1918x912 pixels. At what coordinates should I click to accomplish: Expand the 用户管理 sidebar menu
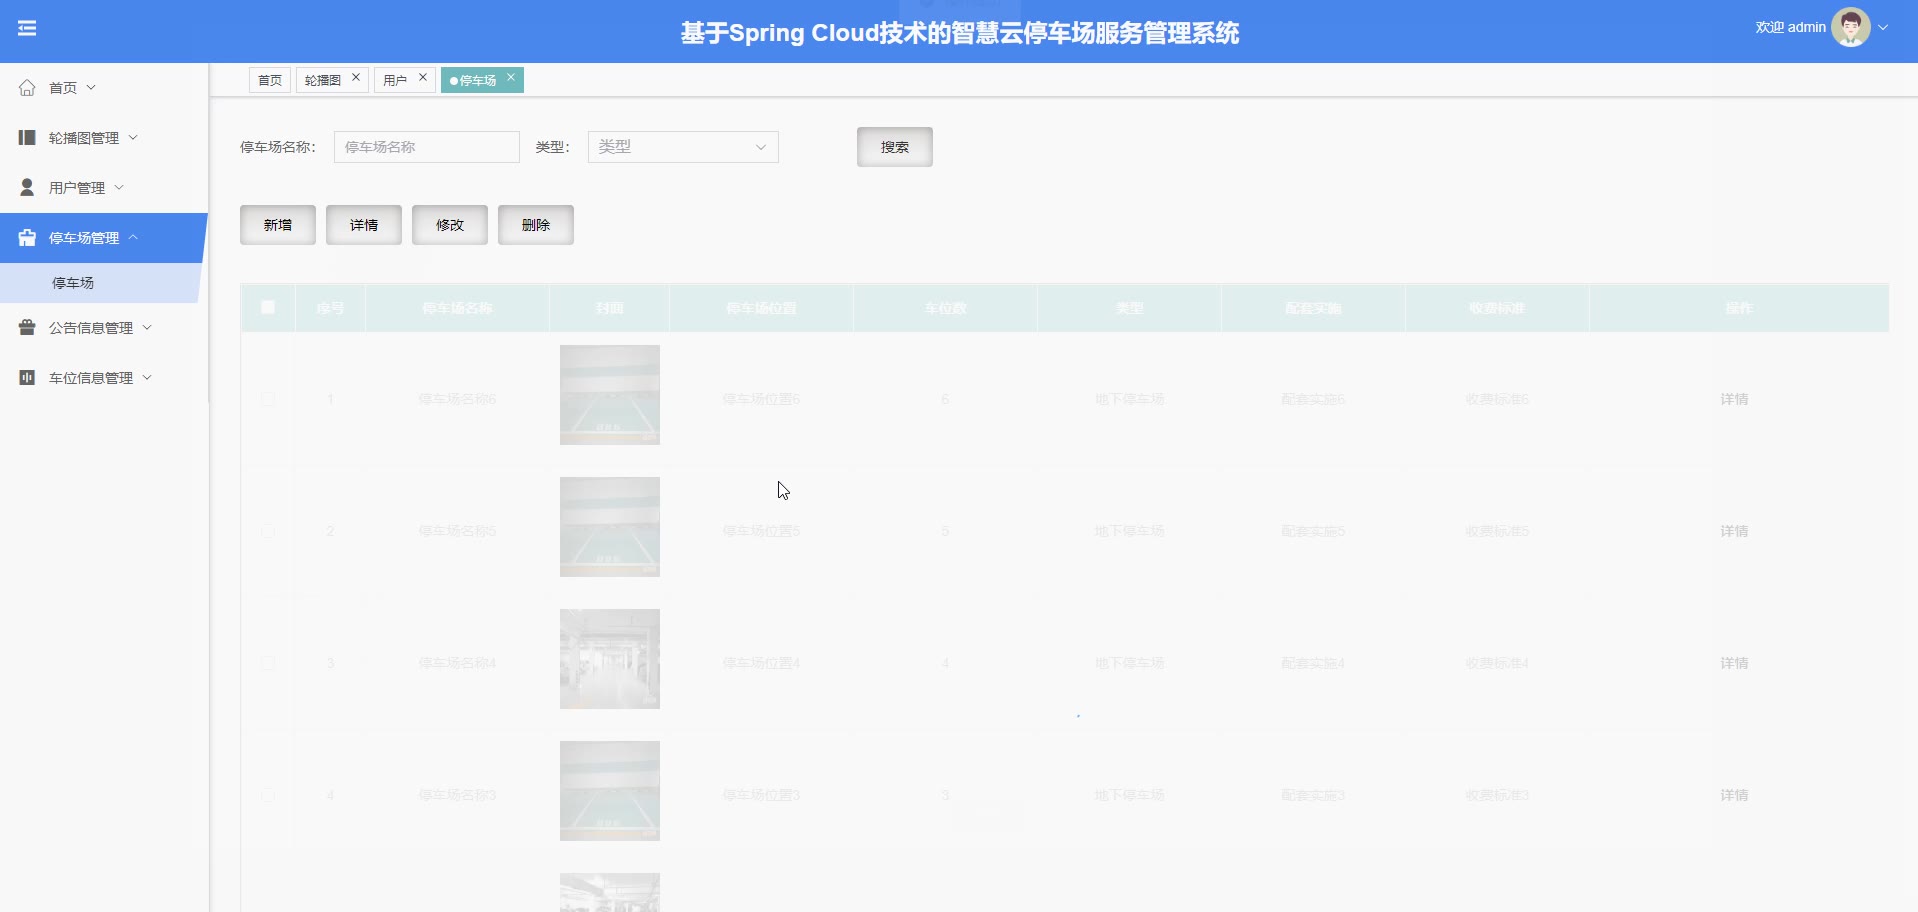[x=119, y=187]
